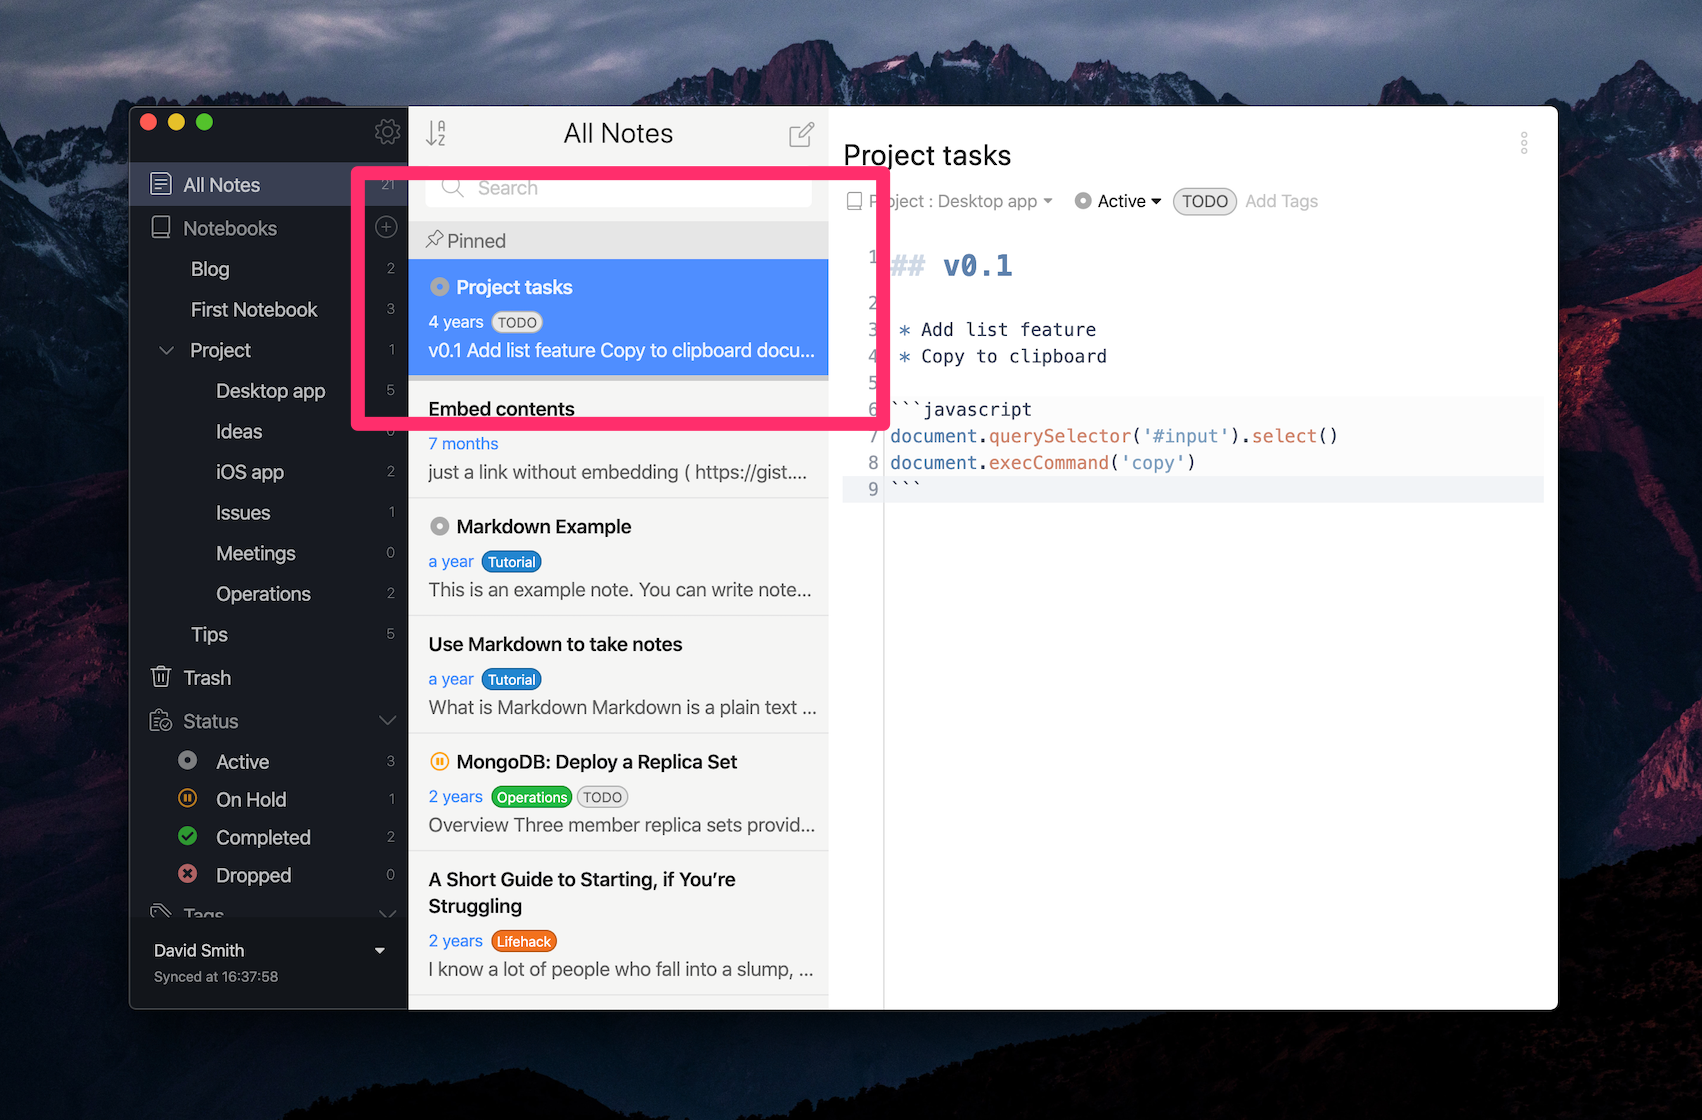
Task: Click the Tags icon in sidebar
Action: coord(161,912)
